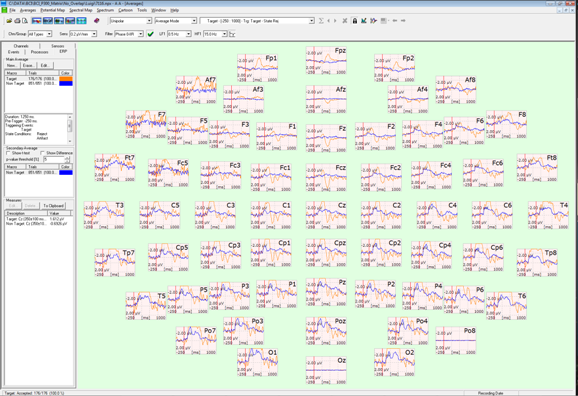Screen dimensions: 578x396
Task: Click the orange Target color swatch
Action: tap(66, 79)
